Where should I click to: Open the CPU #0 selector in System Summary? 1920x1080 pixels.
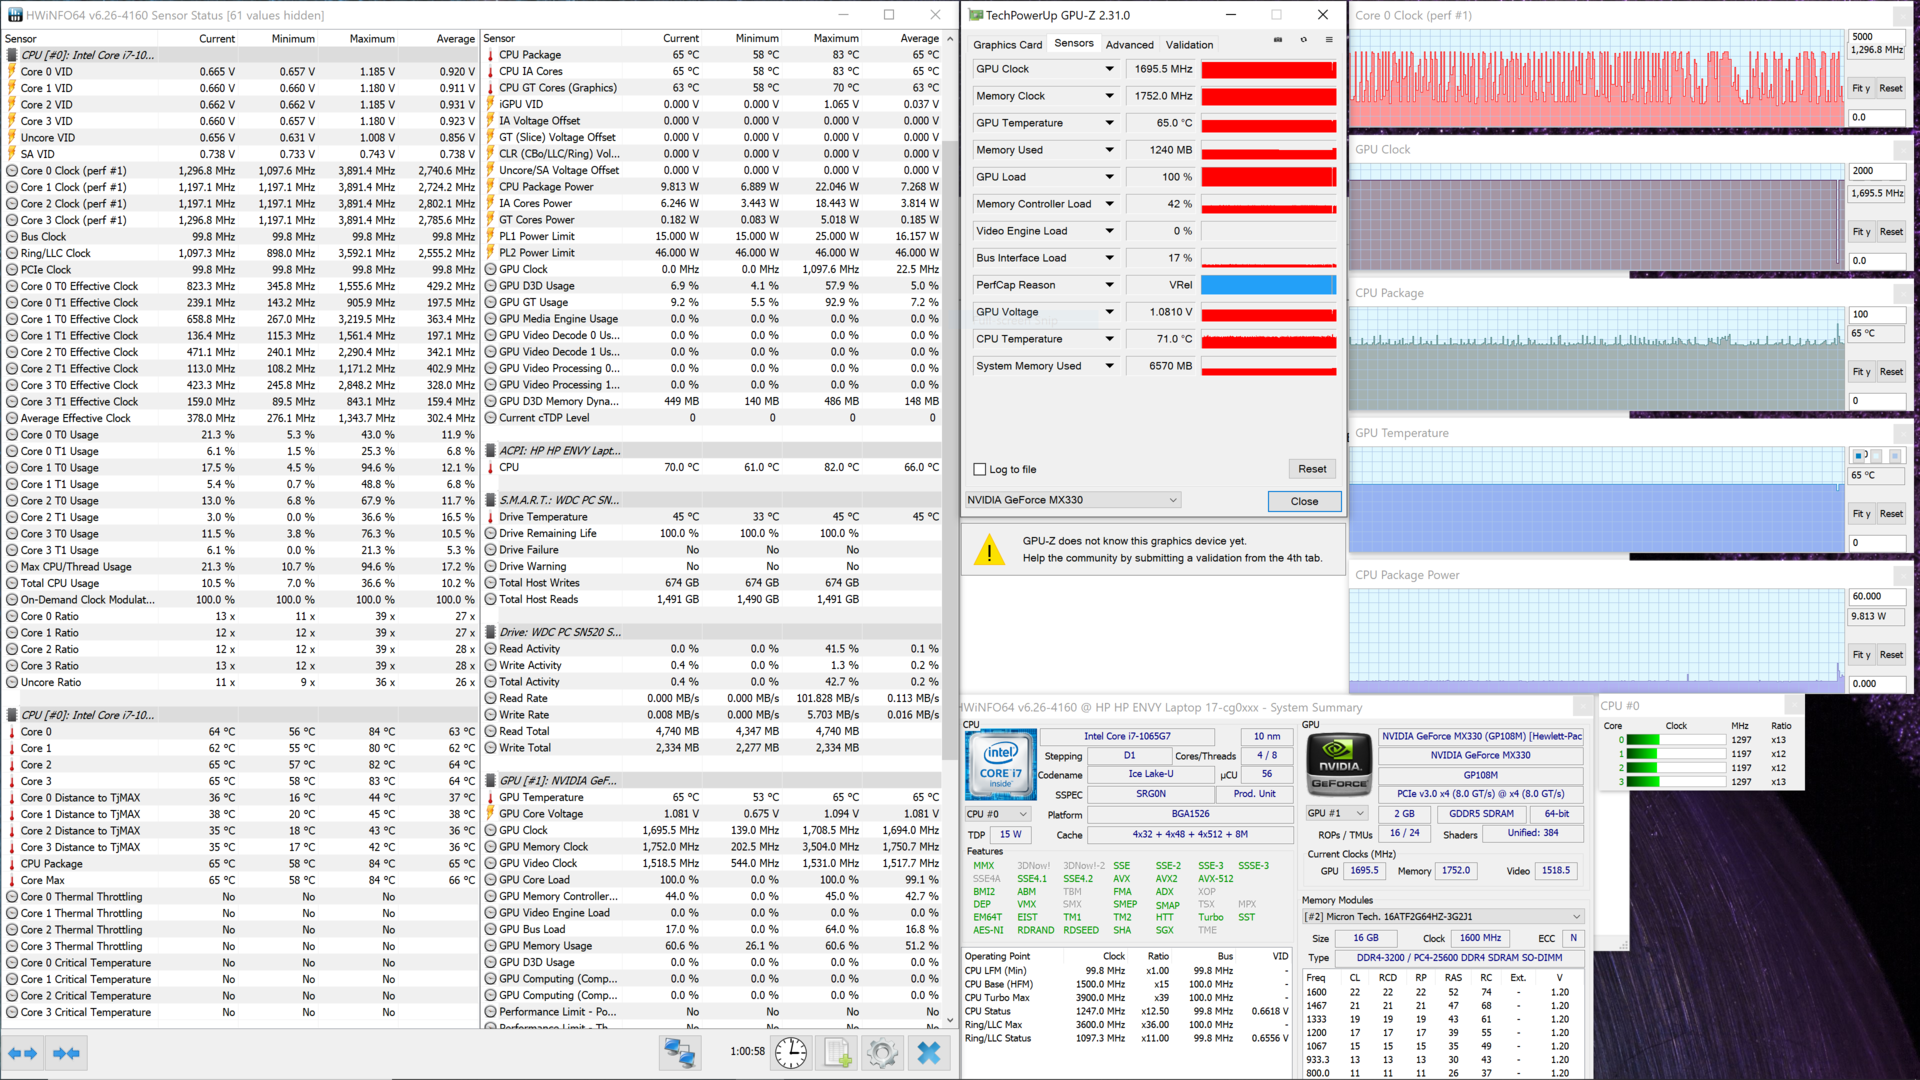[x=998, y=814]
